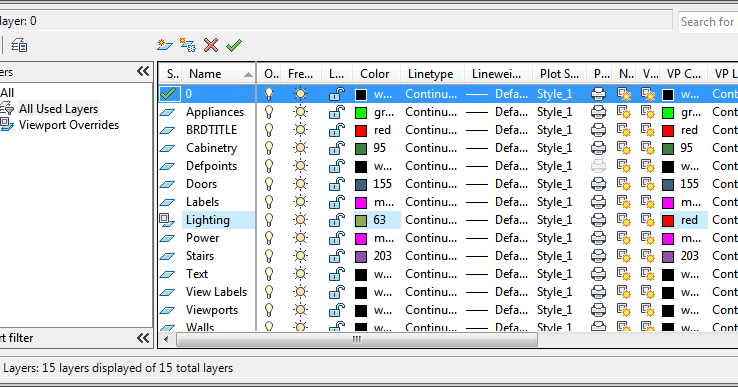Open Continuous linetype for Doors layer

[x=431, y=184]
